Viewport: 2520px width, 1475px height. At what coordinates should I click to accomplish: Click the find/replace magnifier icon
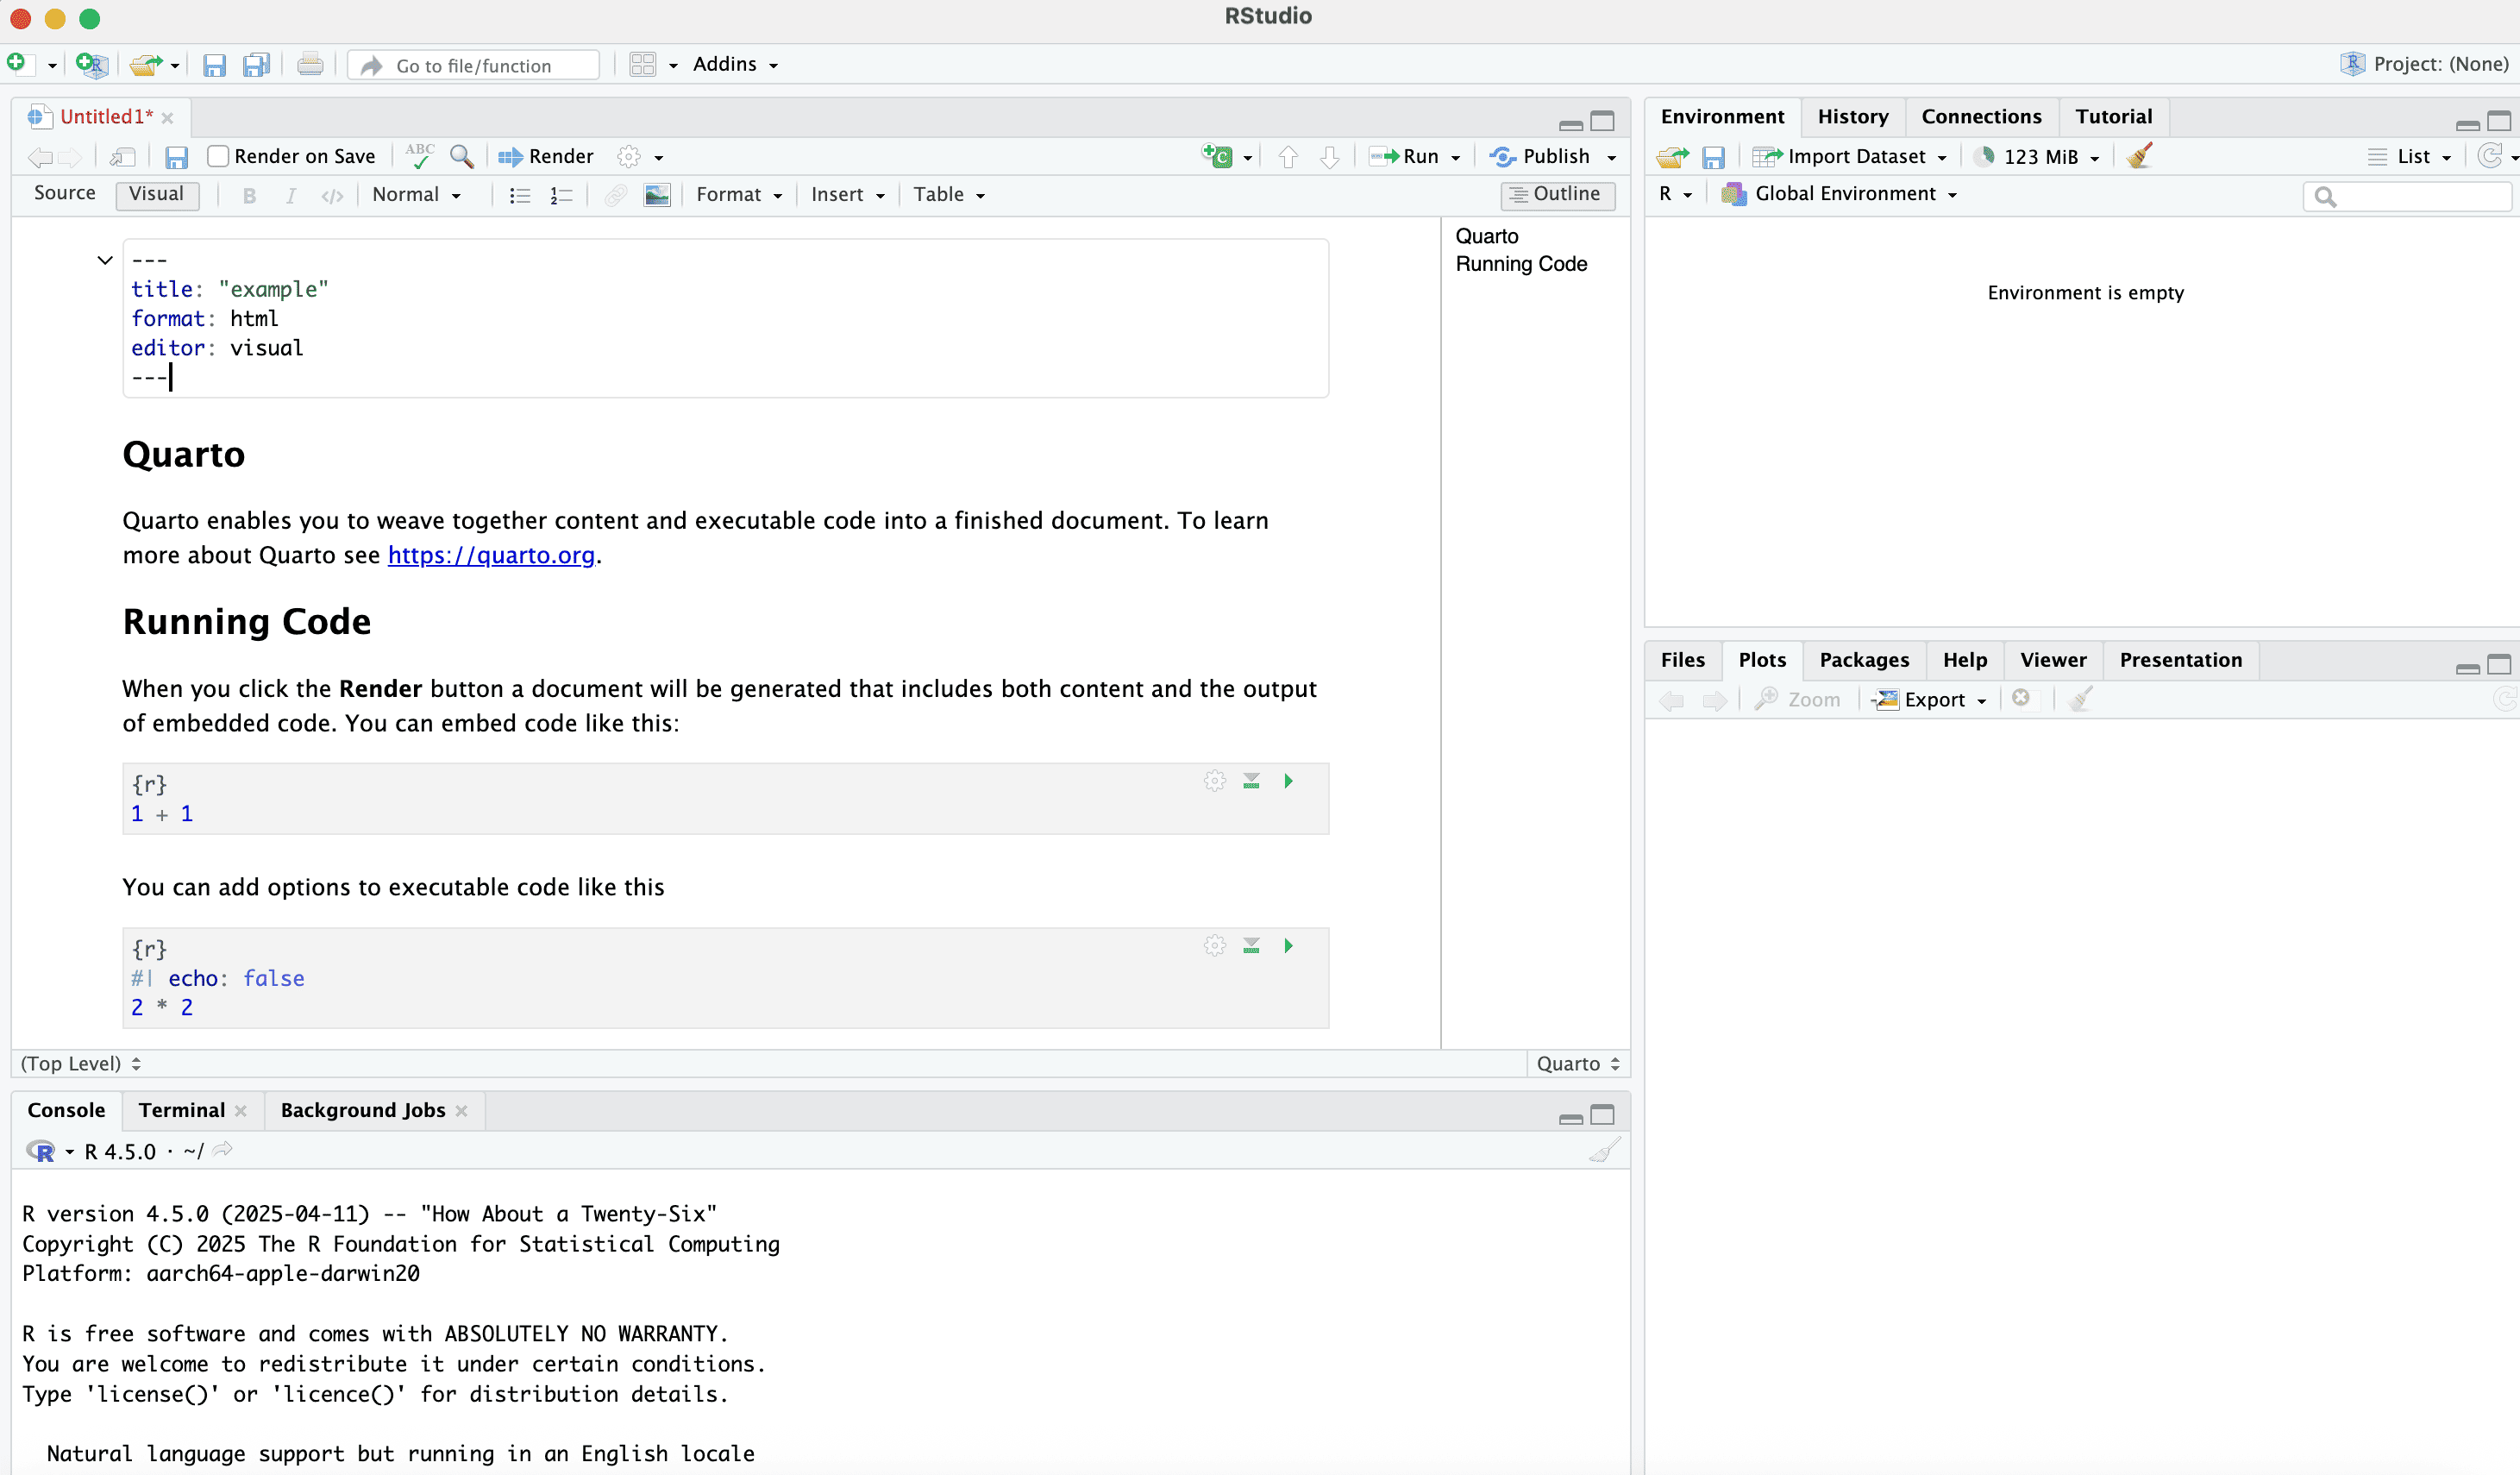pyautogui.click(x=461, y=156)
